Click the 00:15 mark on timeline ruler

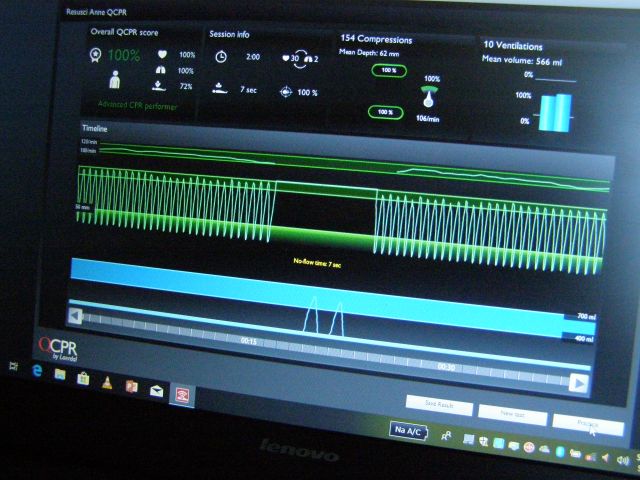pos(249,341)
